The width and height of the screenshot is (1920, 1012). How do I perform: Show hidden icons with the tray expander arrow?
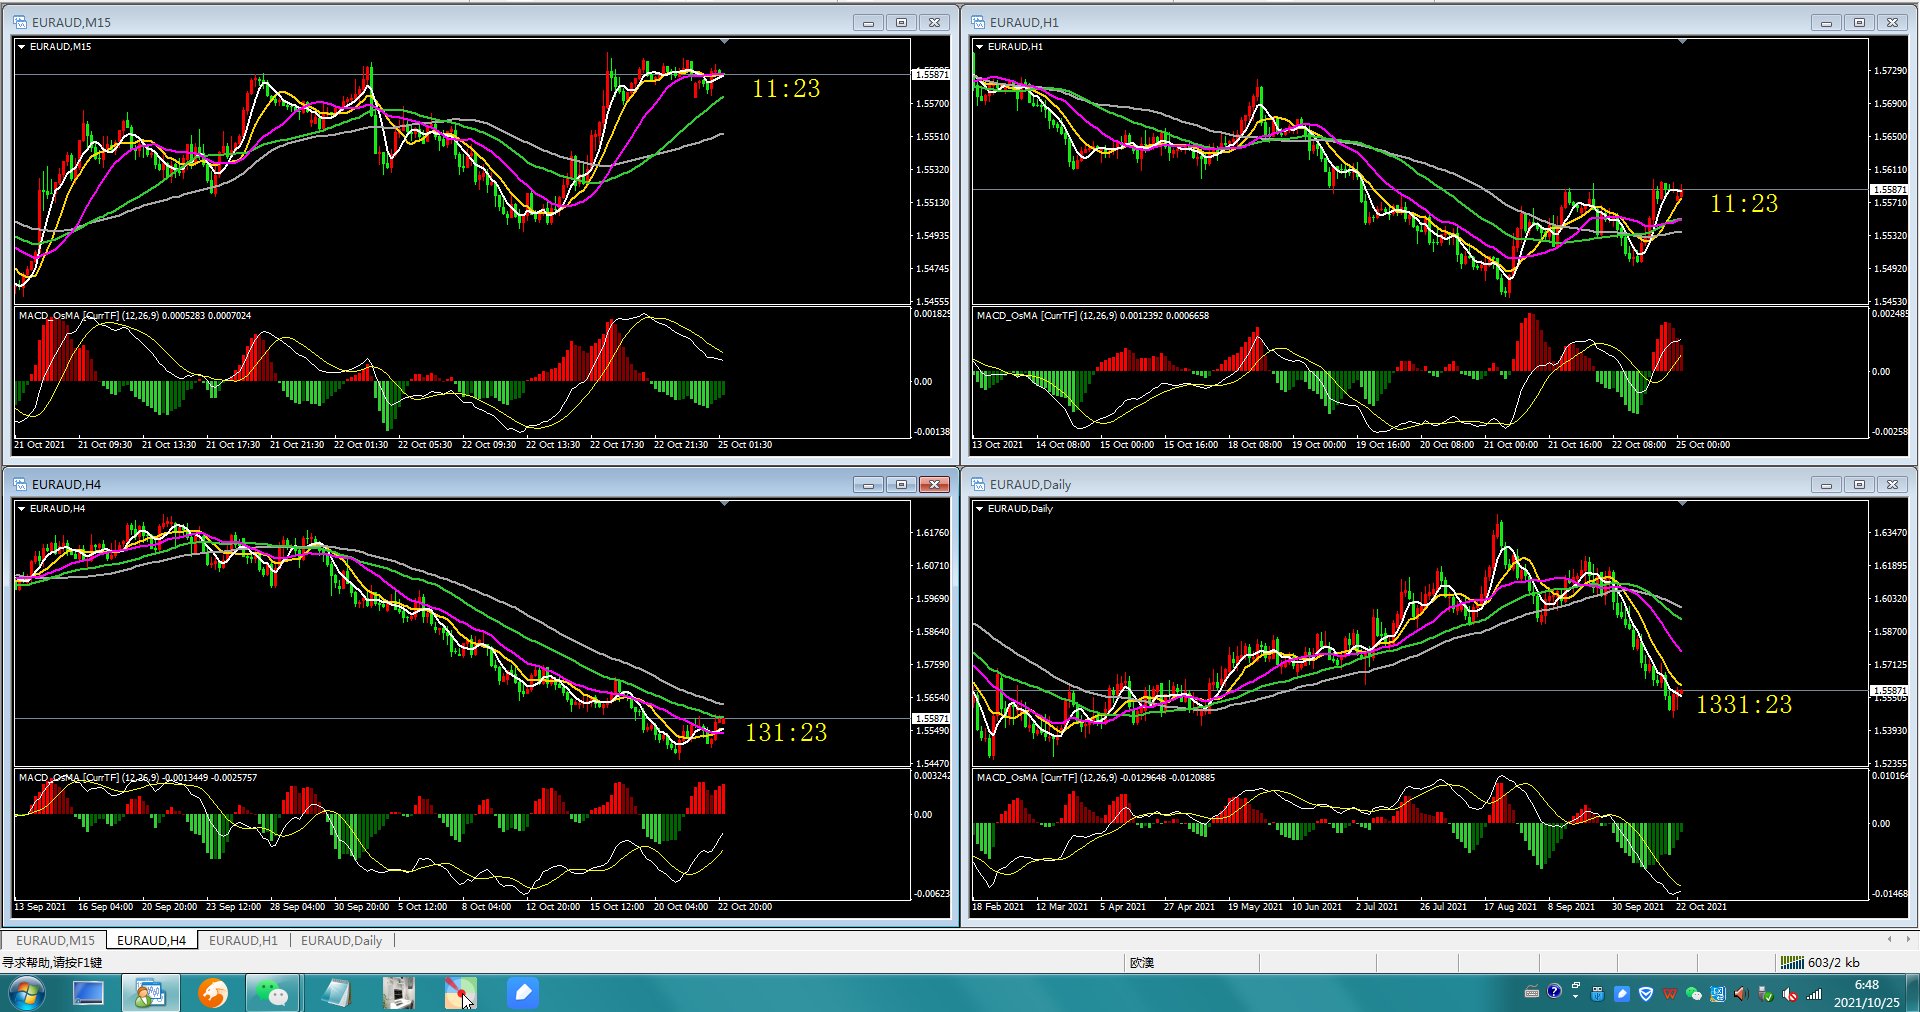[1575, 996]
